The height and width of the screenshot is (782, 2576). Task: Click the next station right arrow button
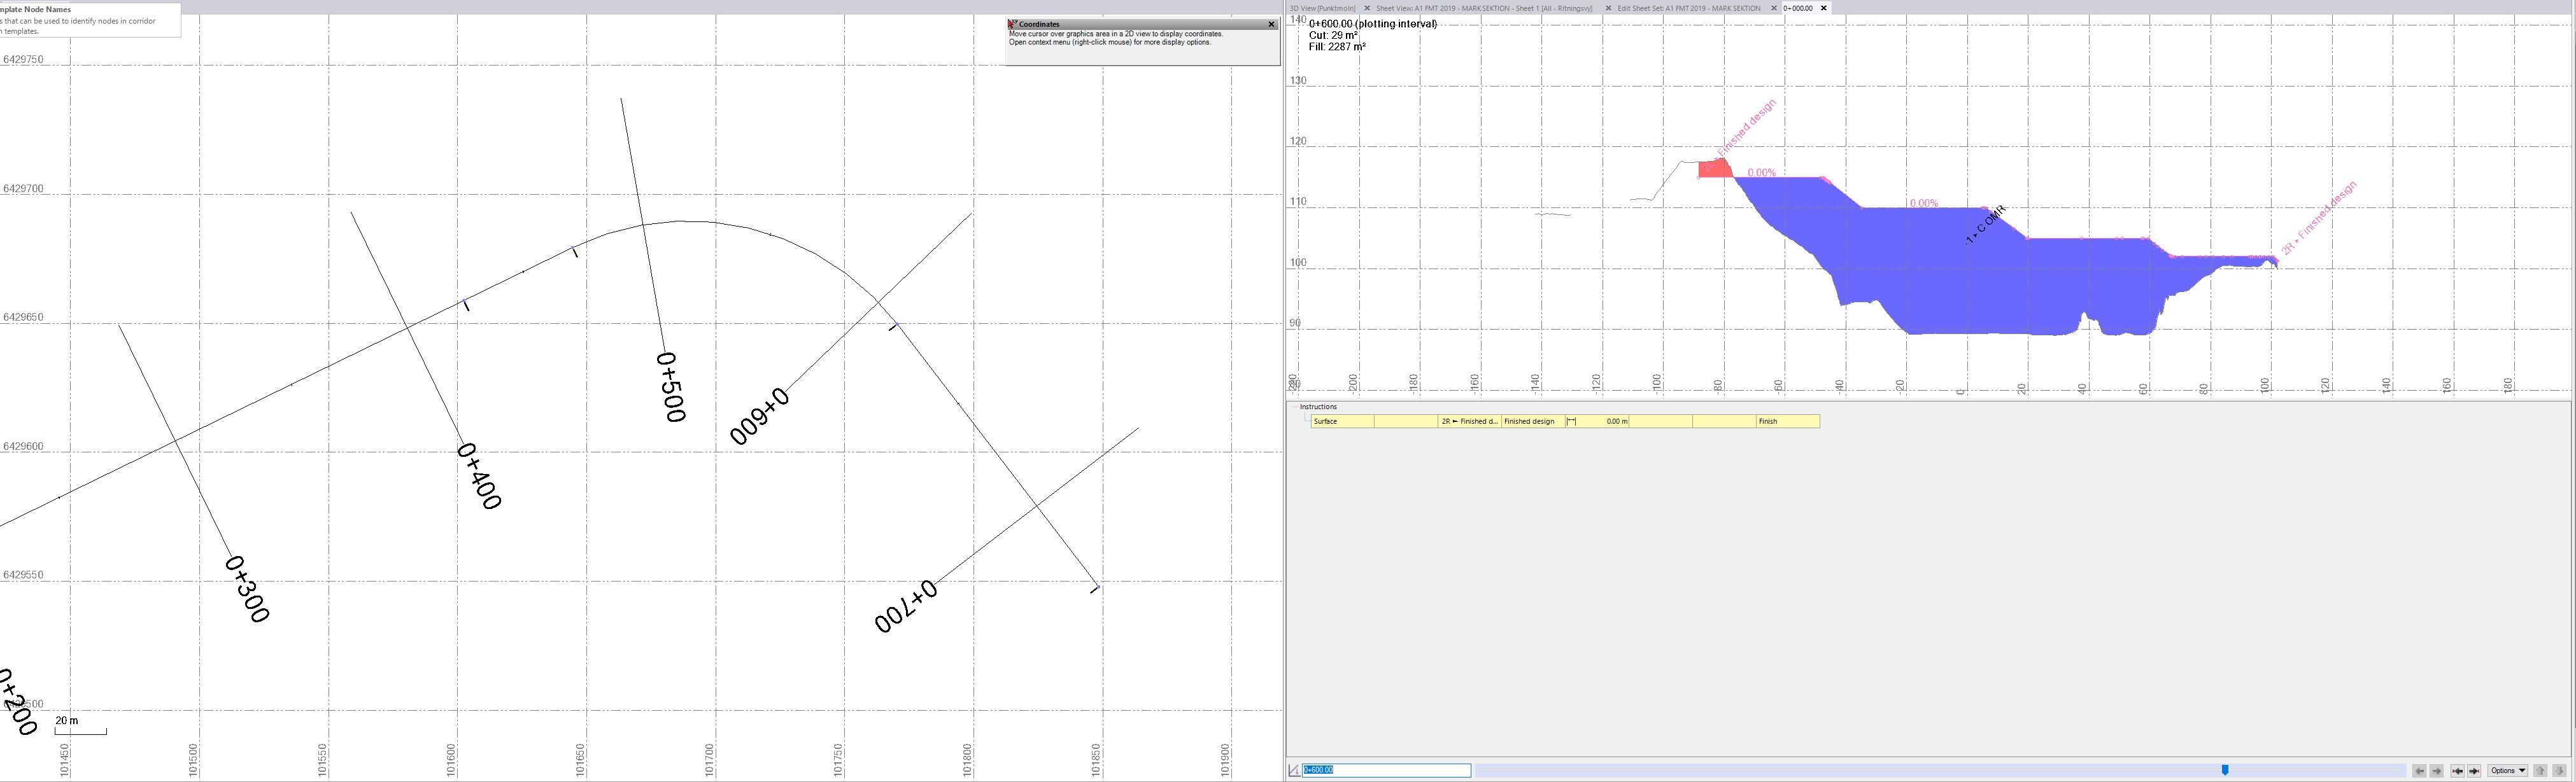click(2437, 771)
